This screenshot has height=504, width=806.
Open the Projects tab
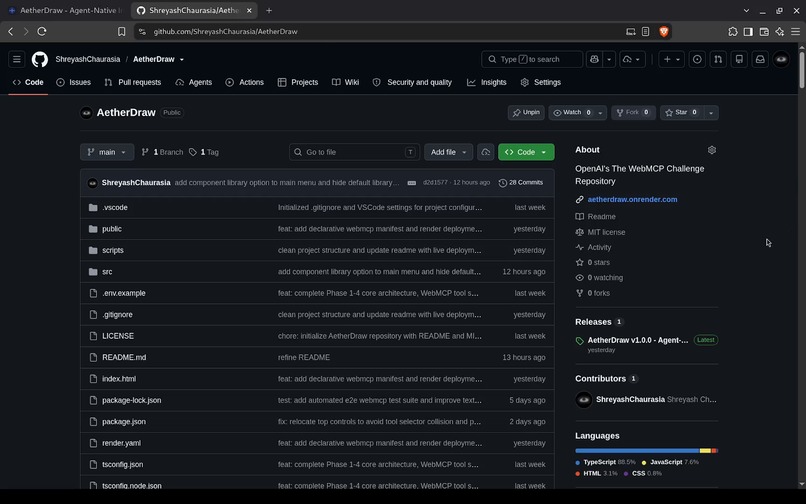pyautogui.click(x=298, y=82)
